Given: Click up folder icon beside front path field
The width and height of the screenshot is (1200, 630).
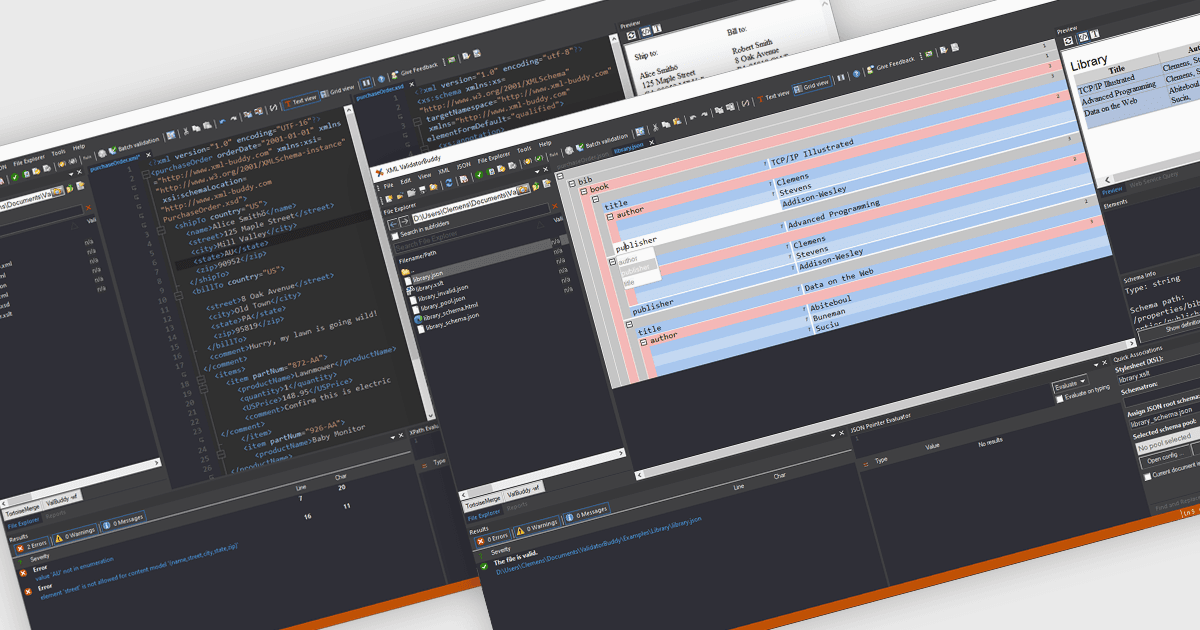Looking at the screenshot, I should click(x=535, y=186).
